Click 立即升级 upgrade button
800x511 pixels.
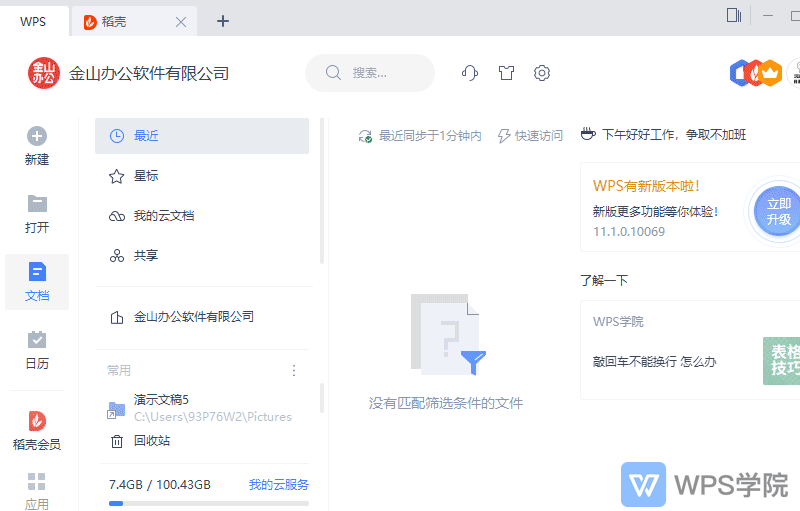click(778, 211)
